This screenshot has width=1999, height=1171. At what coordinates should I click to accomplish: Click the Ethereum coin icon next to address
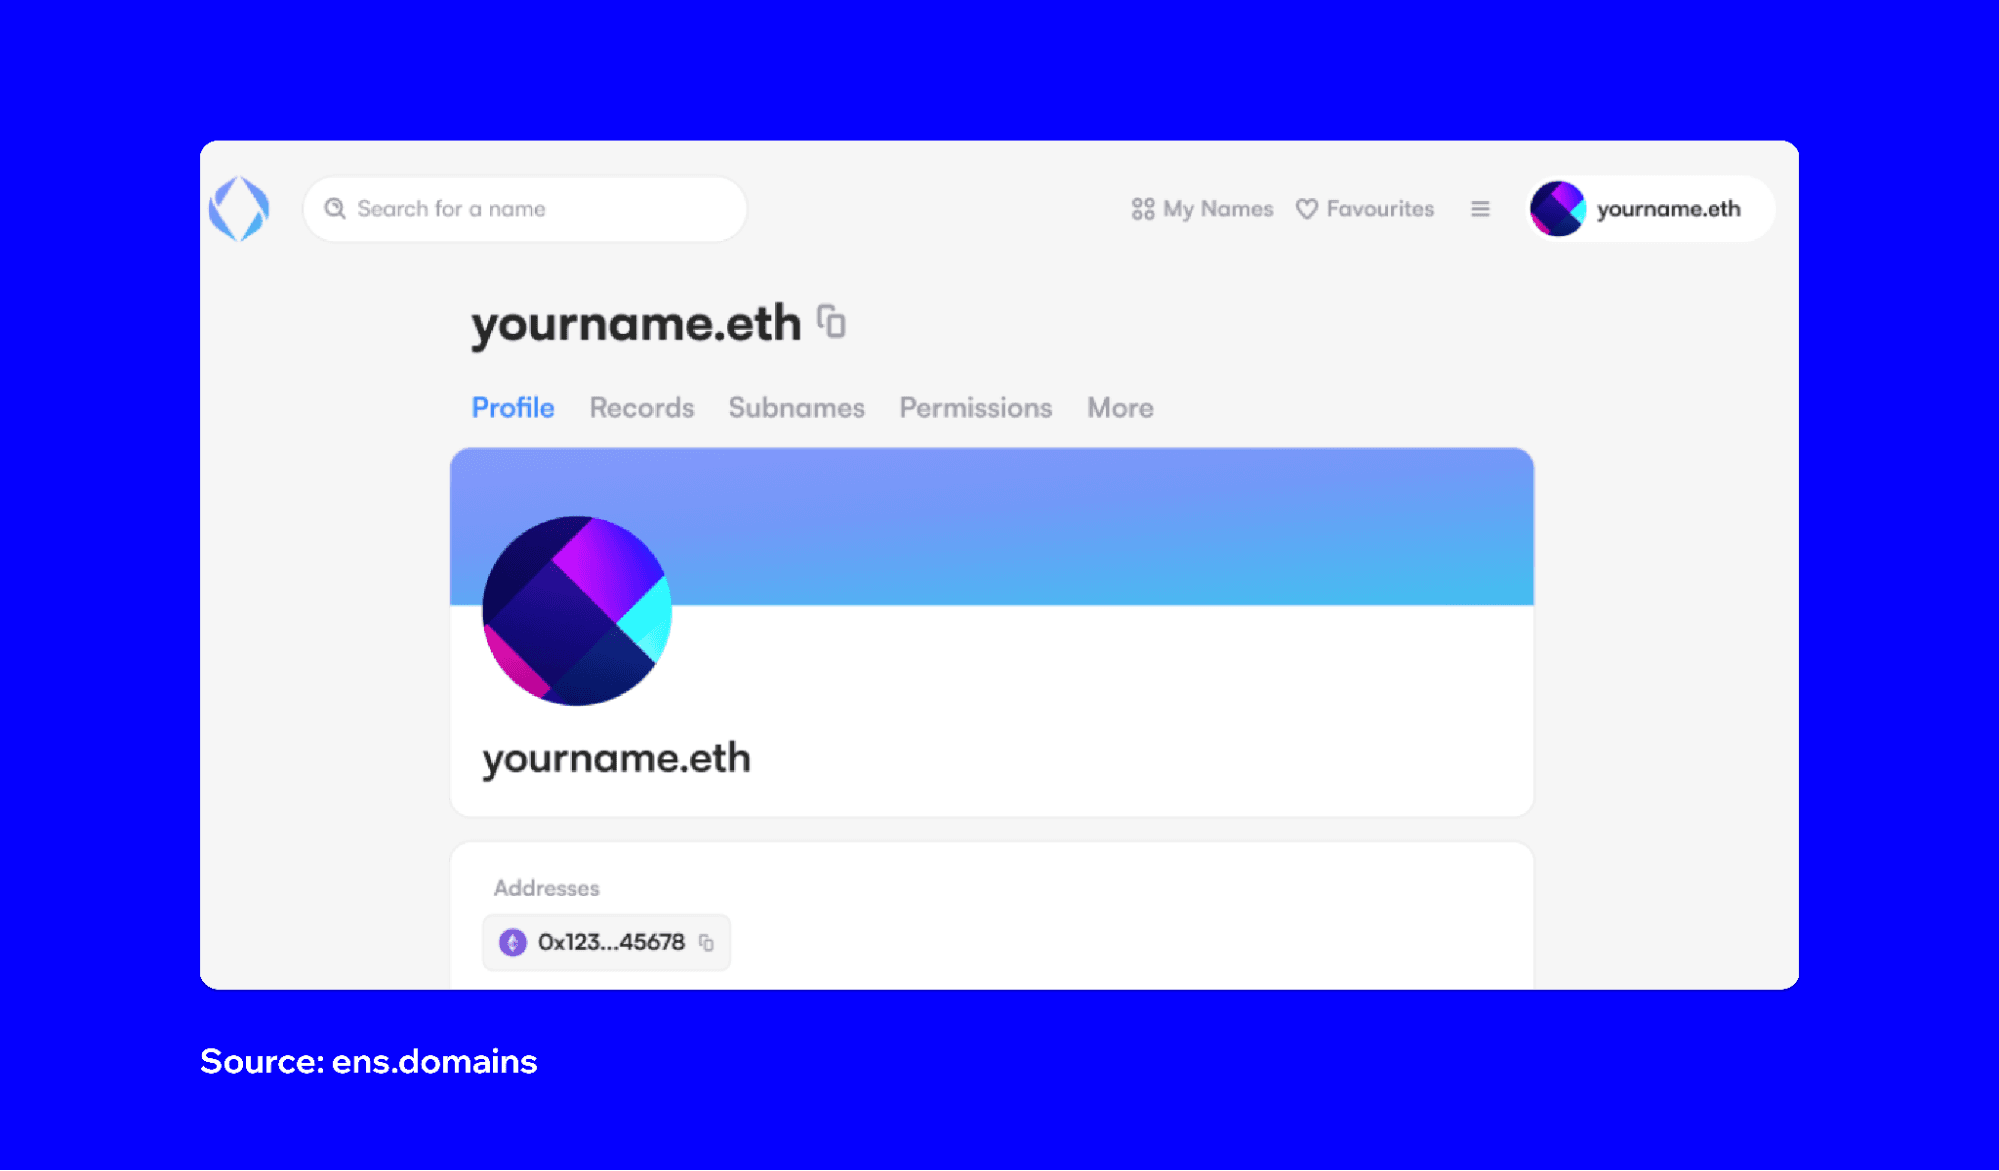(514, 942)
